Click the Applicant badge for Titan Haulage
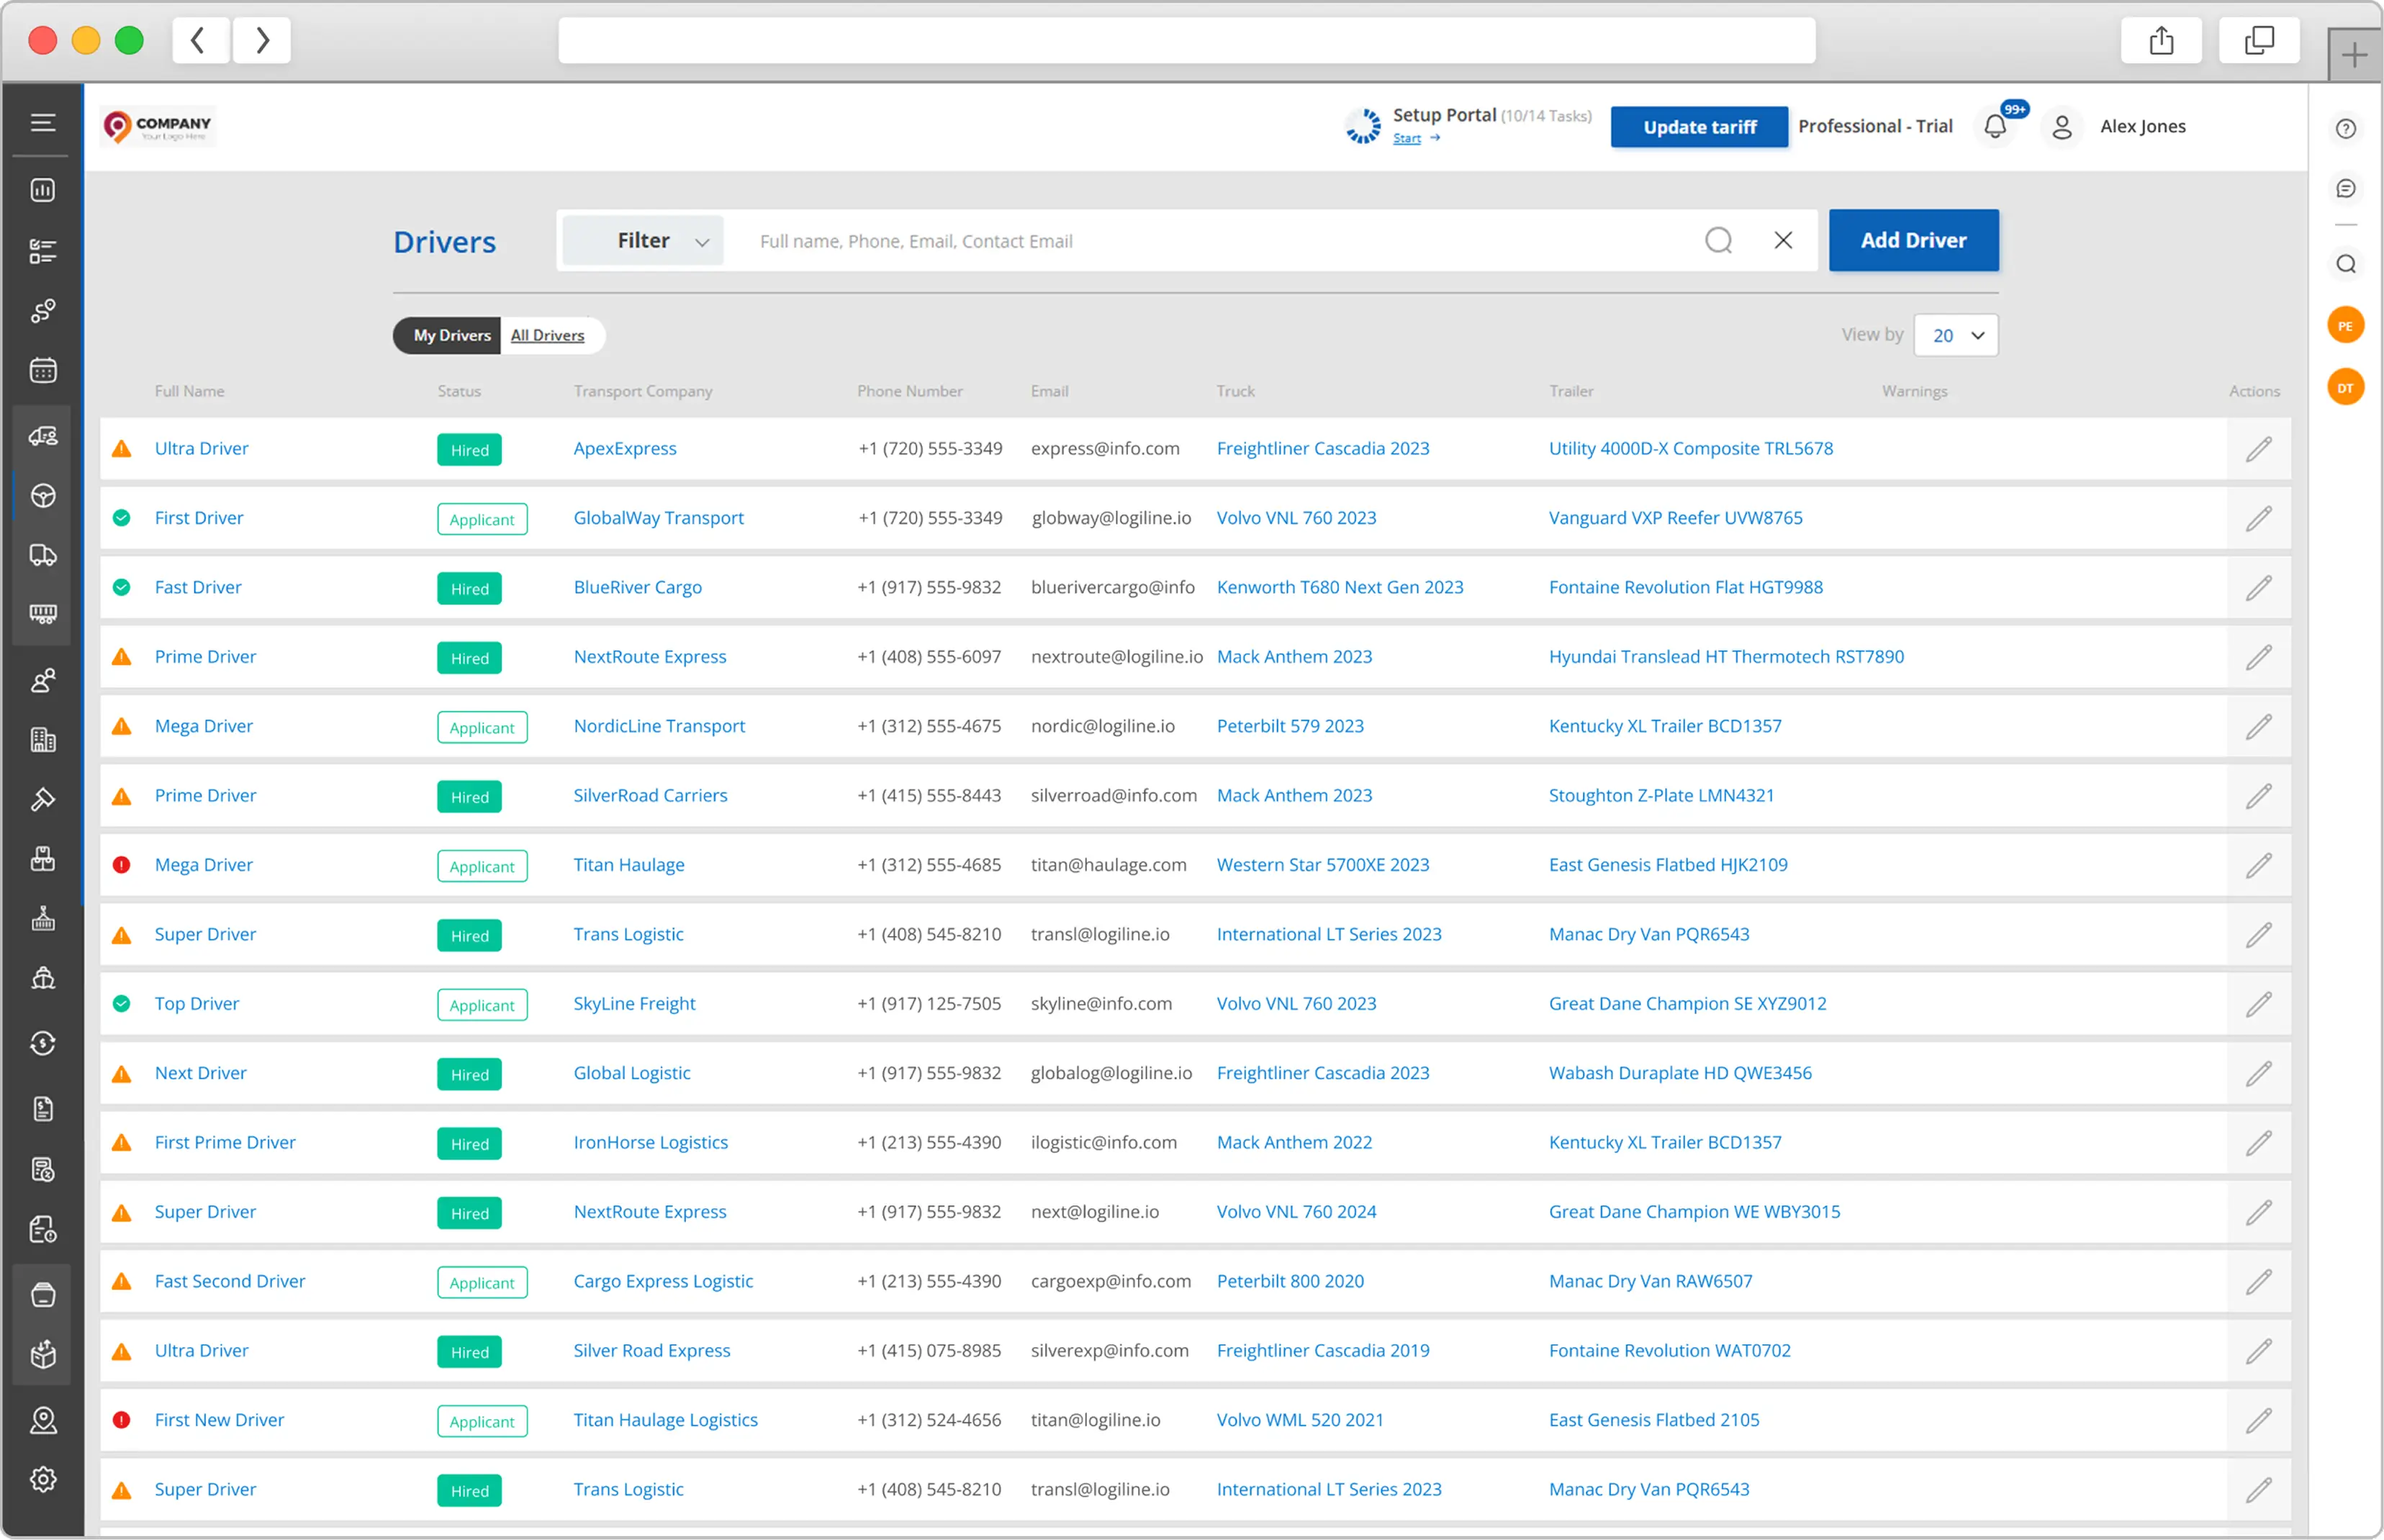2384x1540 pixels. 482,866
